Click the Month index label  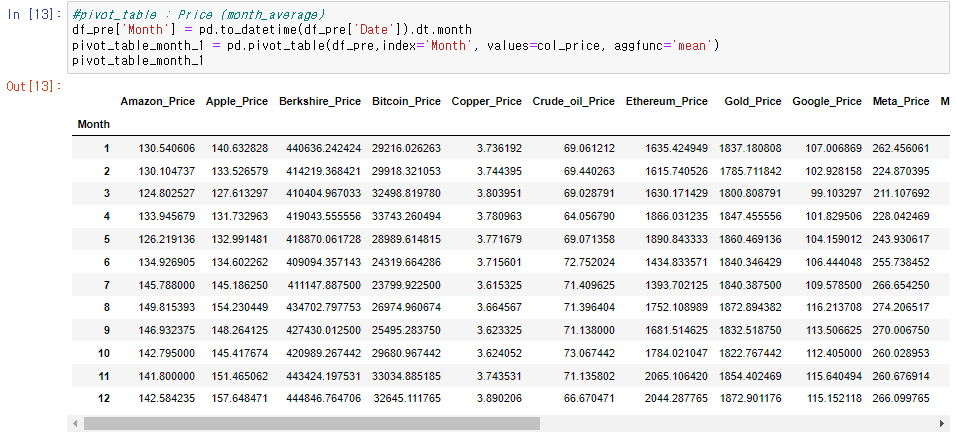pyautogui.click(x=94, y=124)
